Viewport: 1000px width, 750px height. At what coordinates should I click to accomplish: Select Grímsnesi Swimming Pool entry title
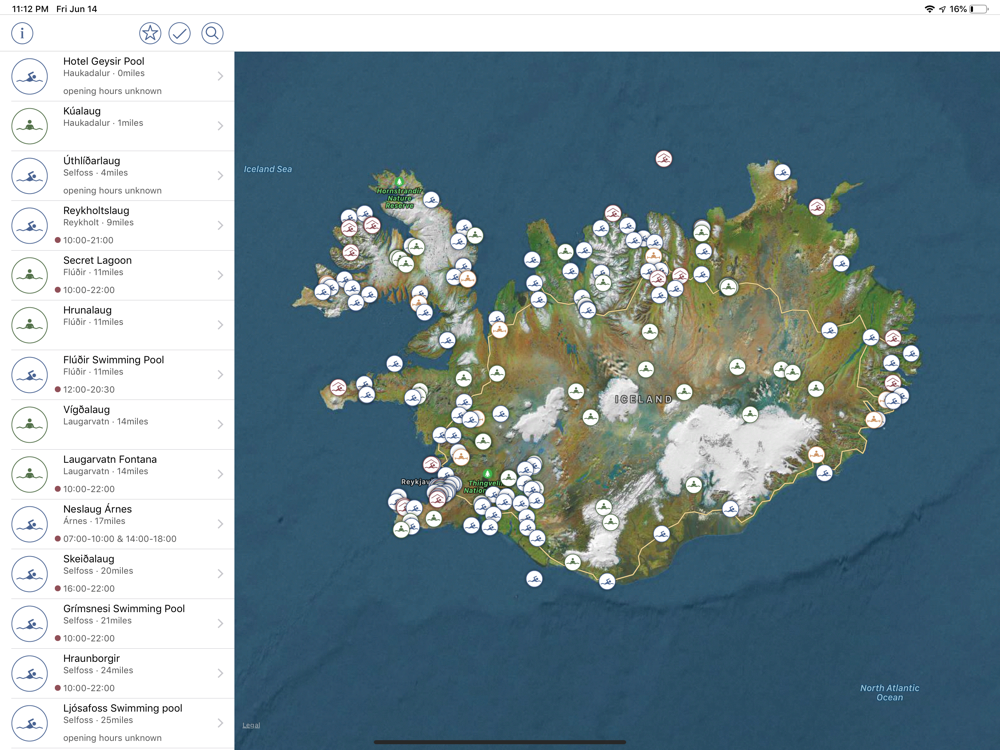pos(124,608)
